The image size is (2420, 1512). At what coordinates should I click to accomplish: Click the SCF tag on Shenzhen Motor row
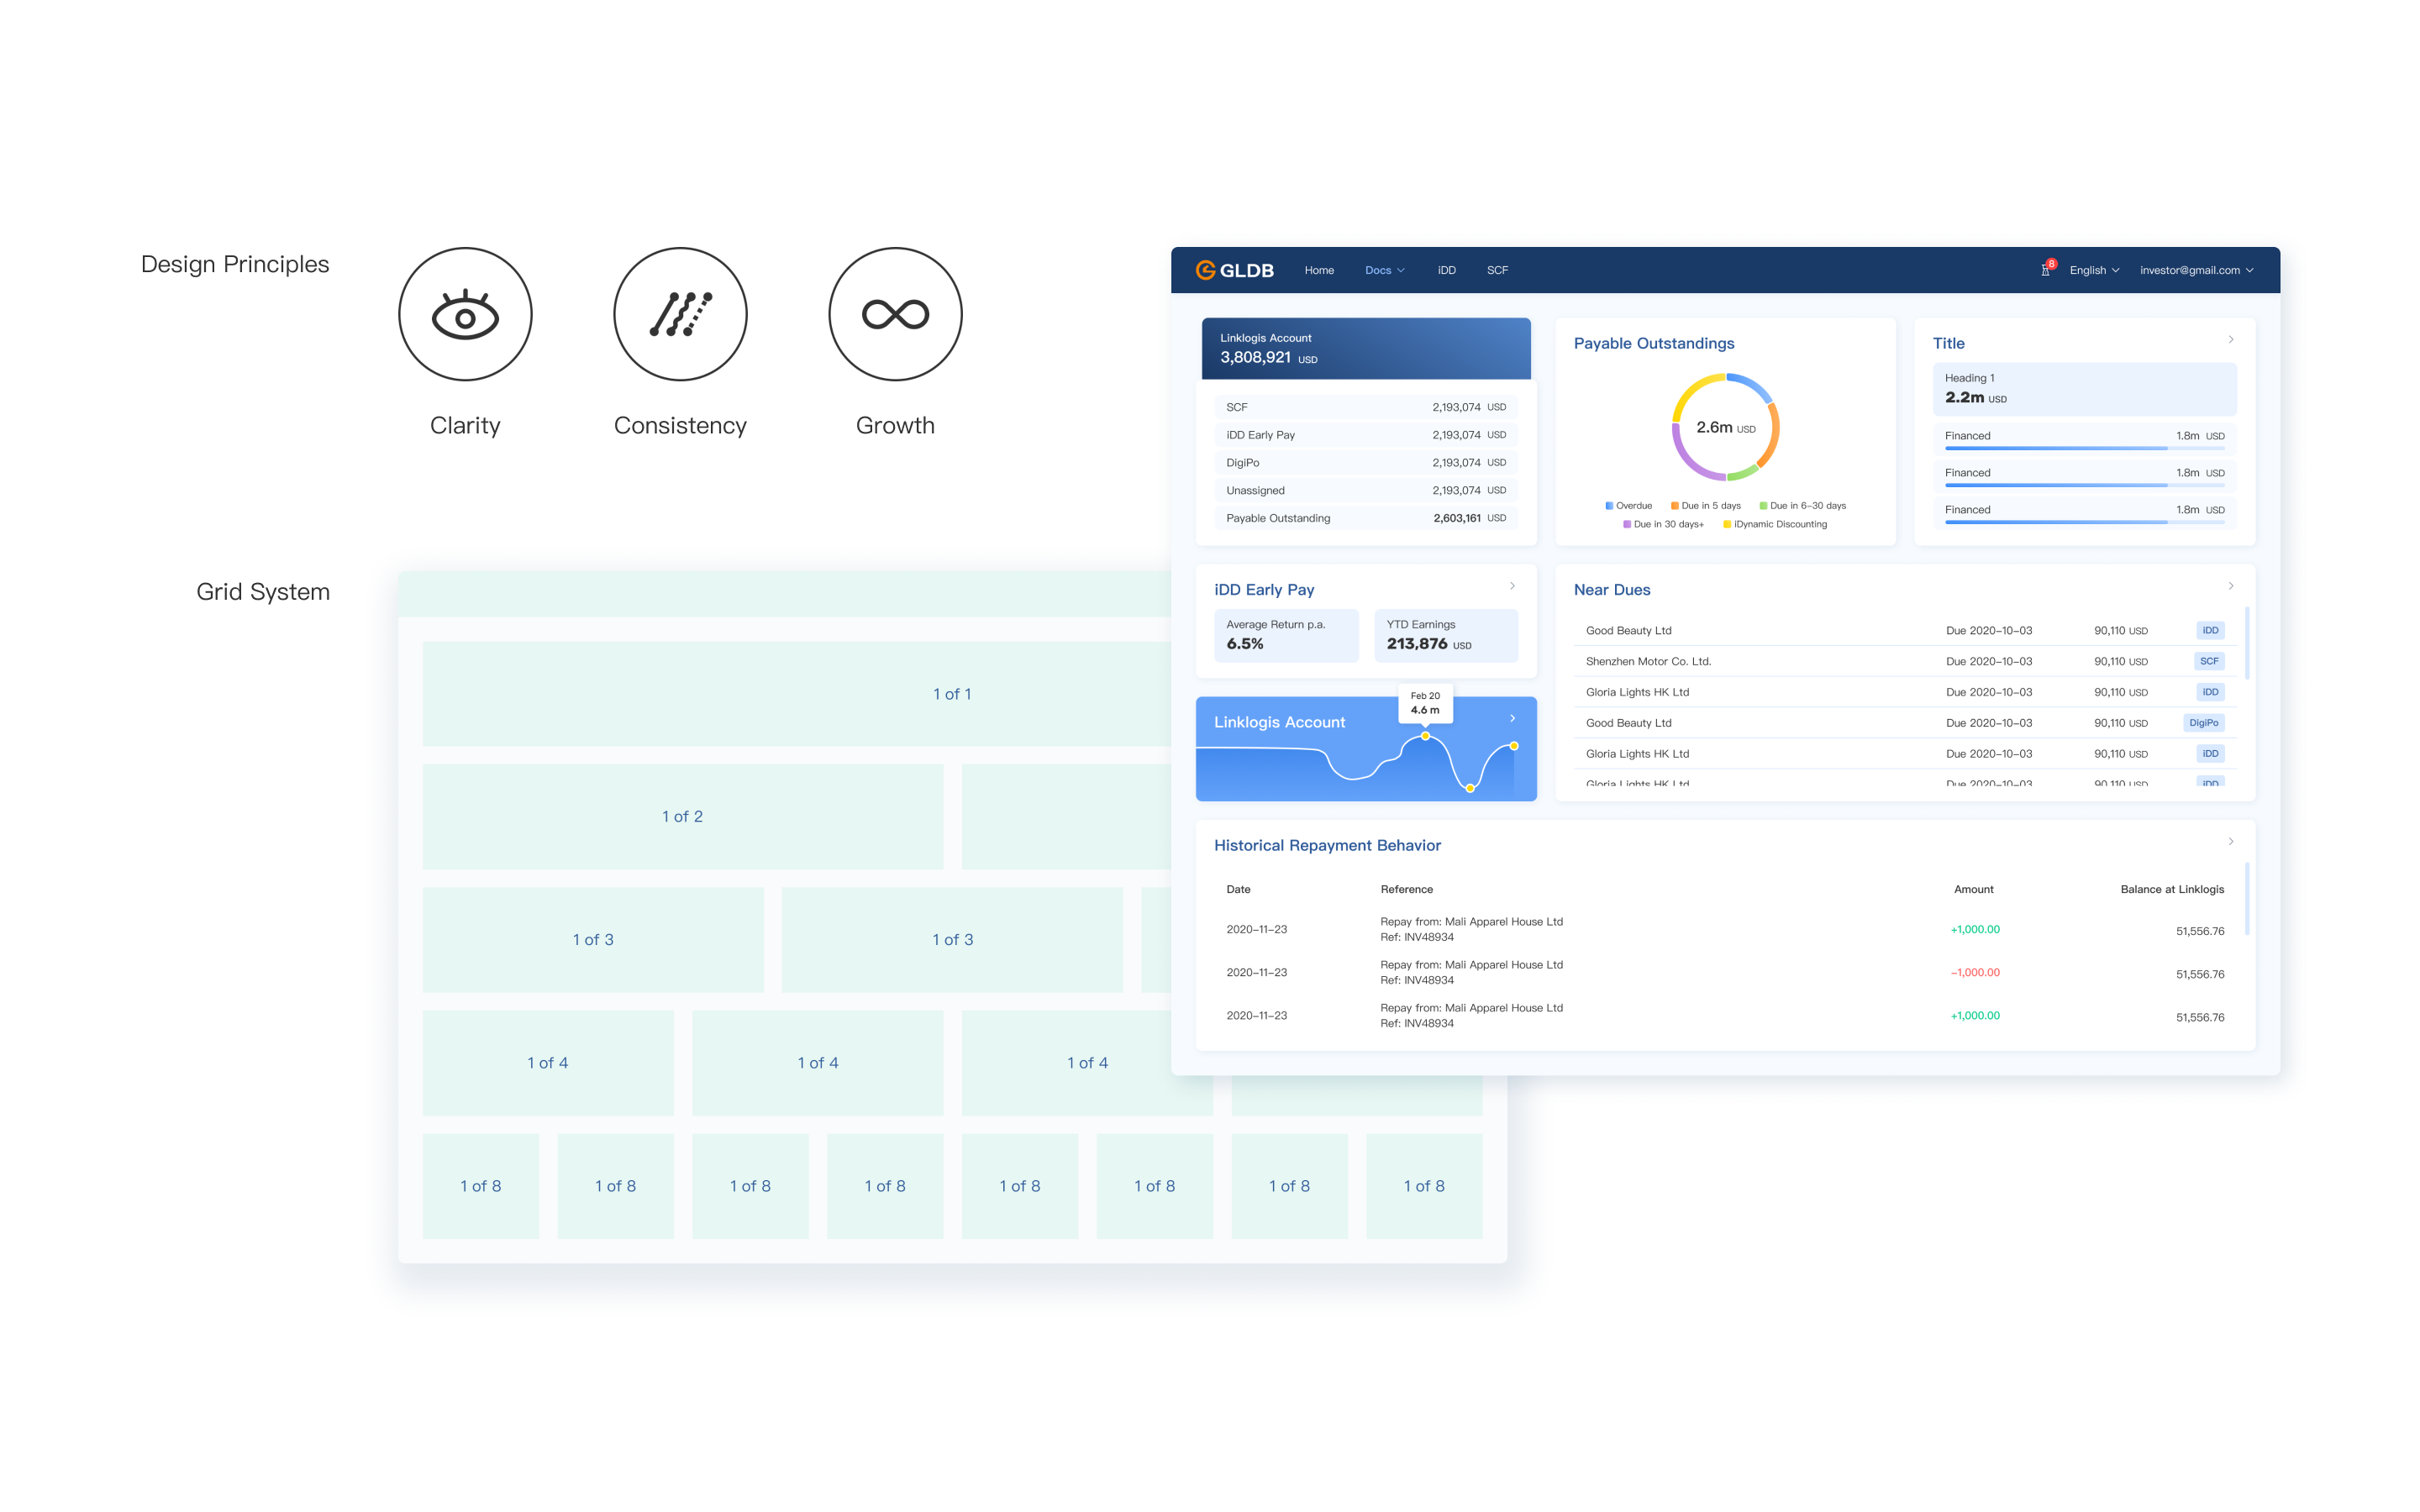(x=2208, y=661)
